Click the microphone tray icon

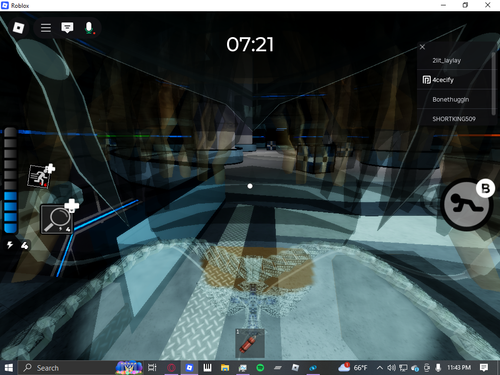tap(438, 368)
